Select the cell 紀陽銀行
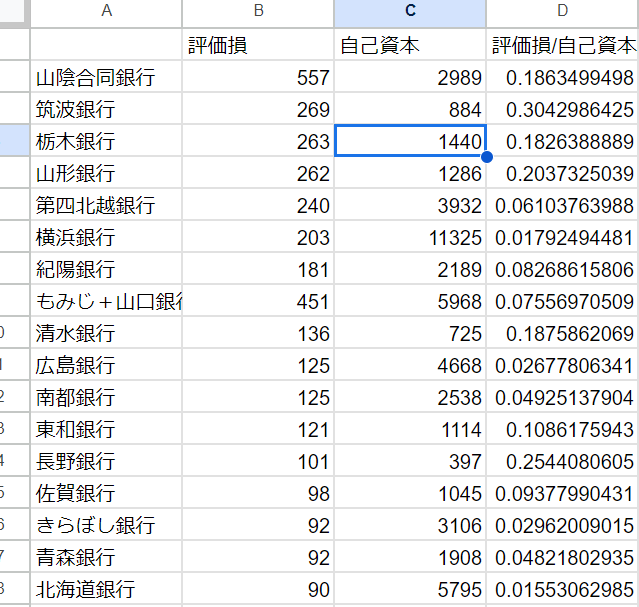Image resolution: width=639 pixels, height=607 pixels. click(106, 269)
